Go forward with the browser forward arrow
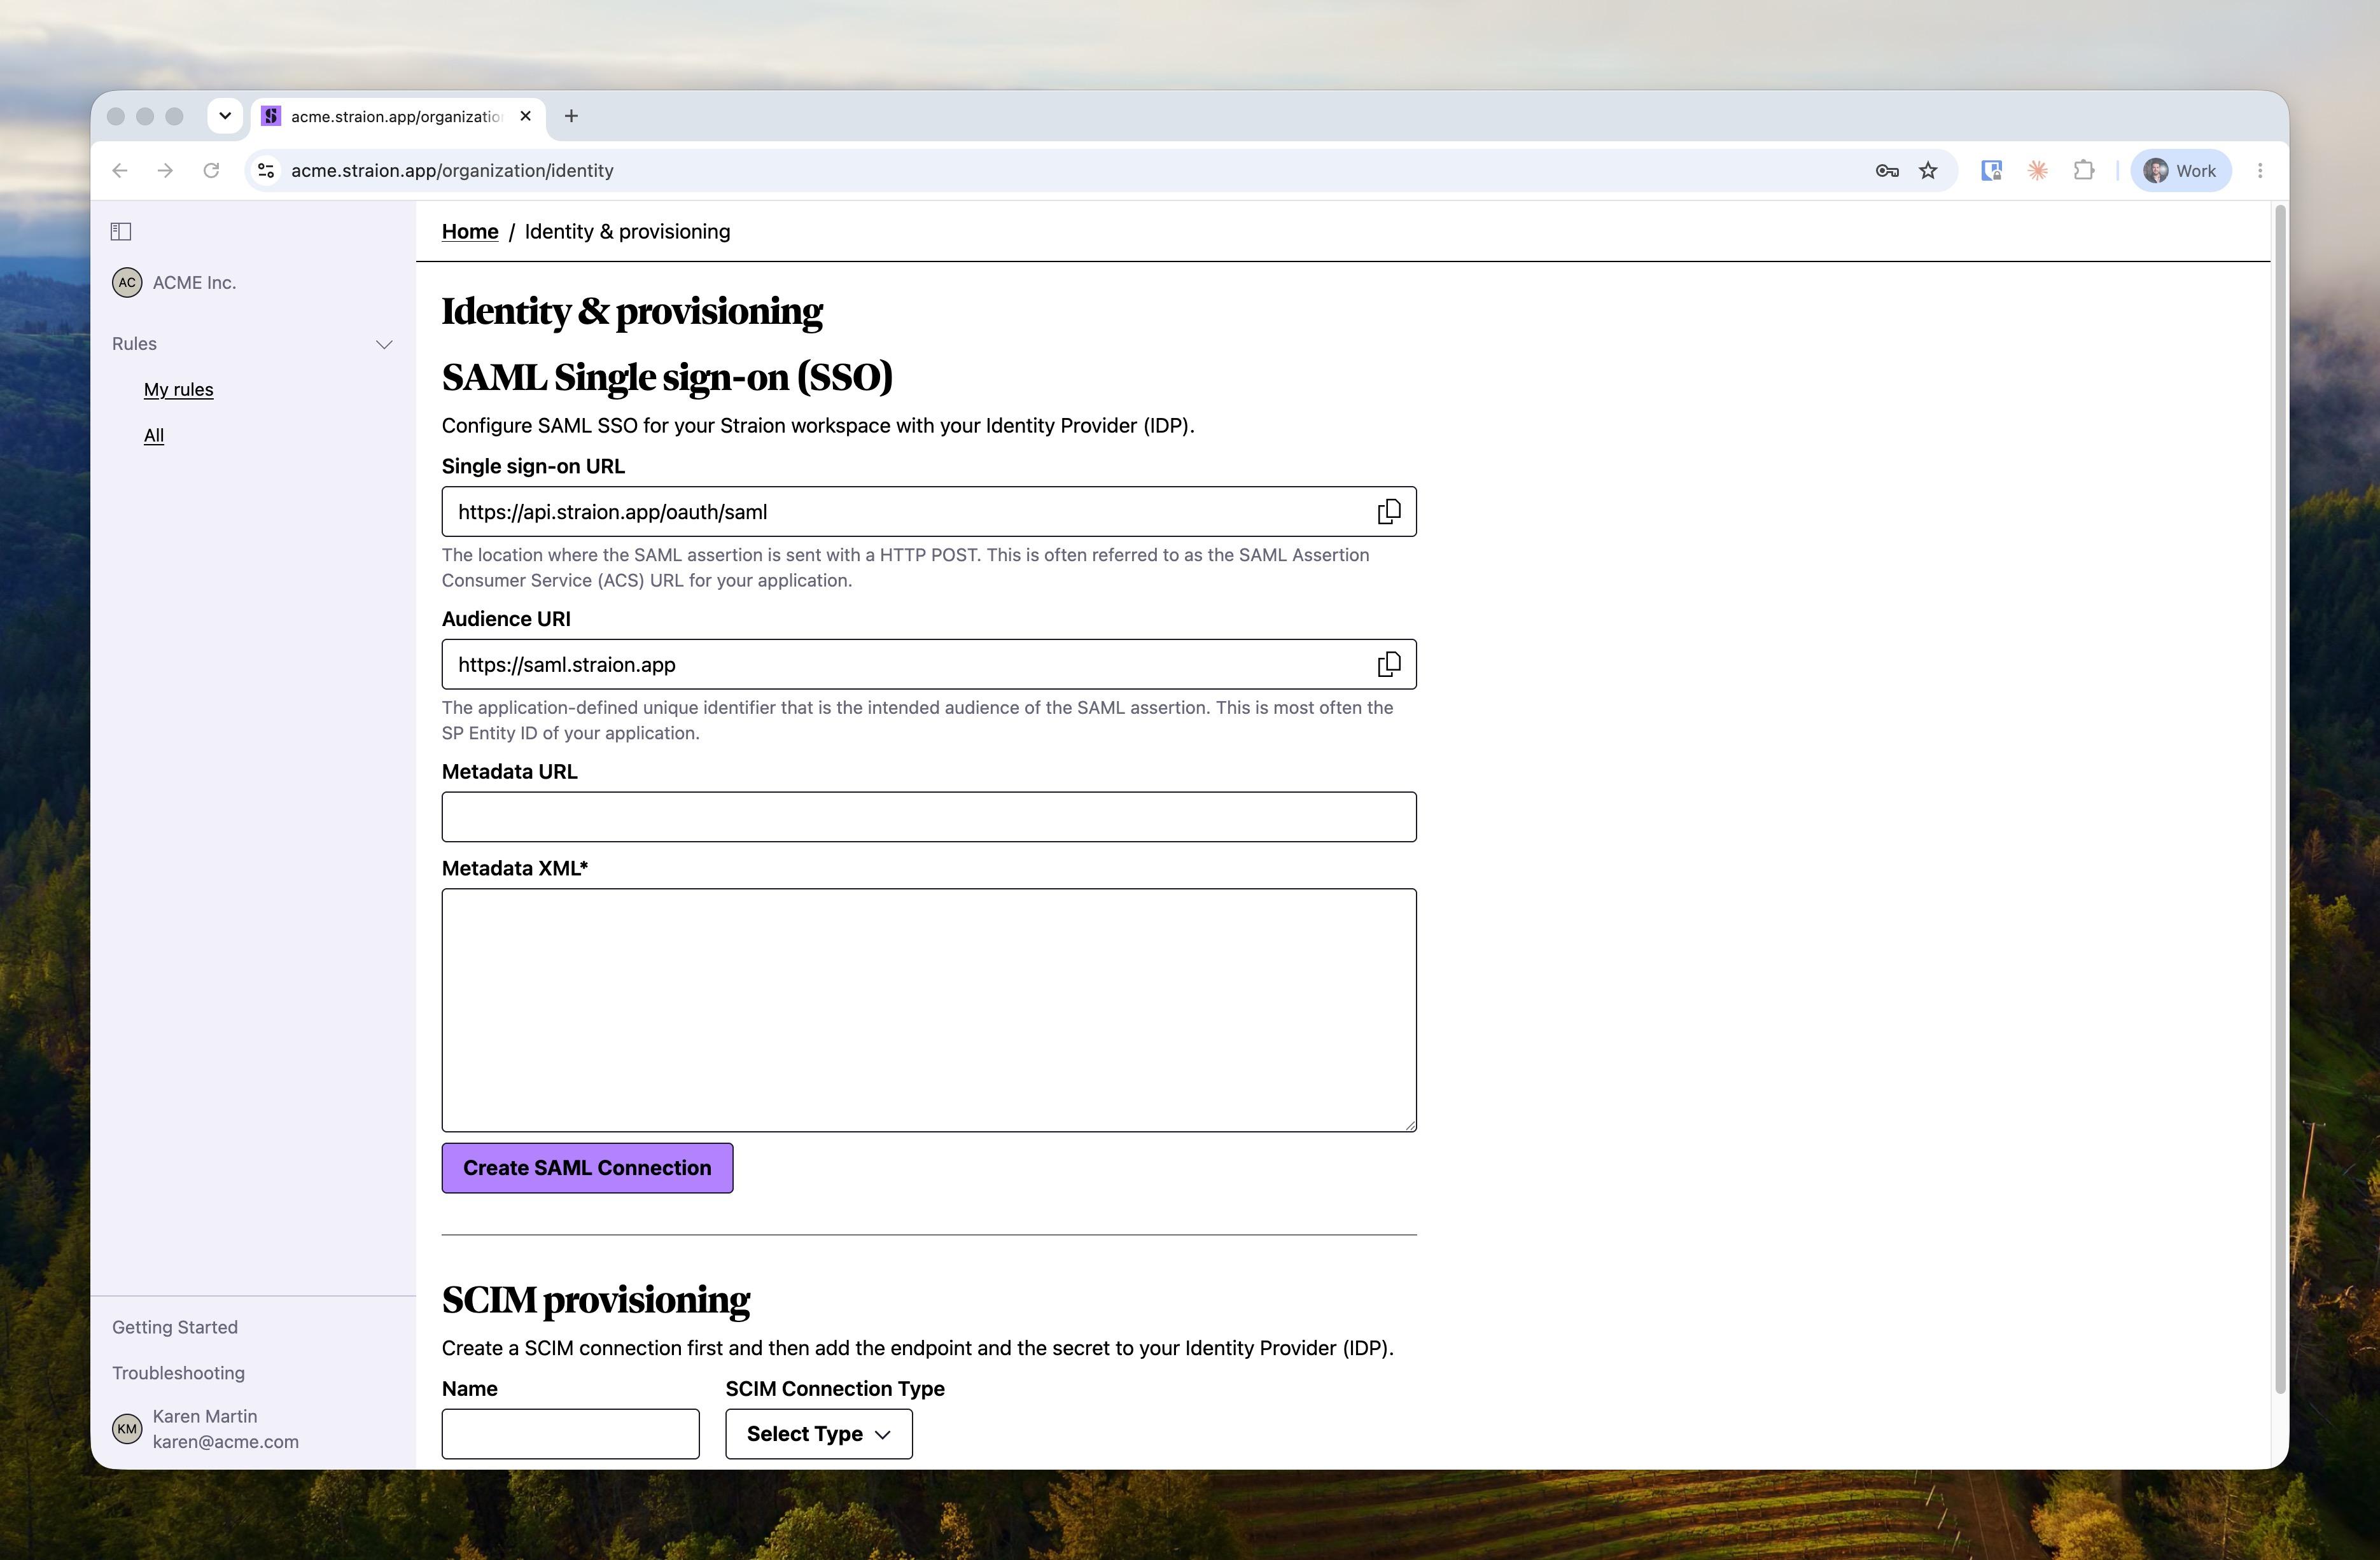 coord(165,171)
